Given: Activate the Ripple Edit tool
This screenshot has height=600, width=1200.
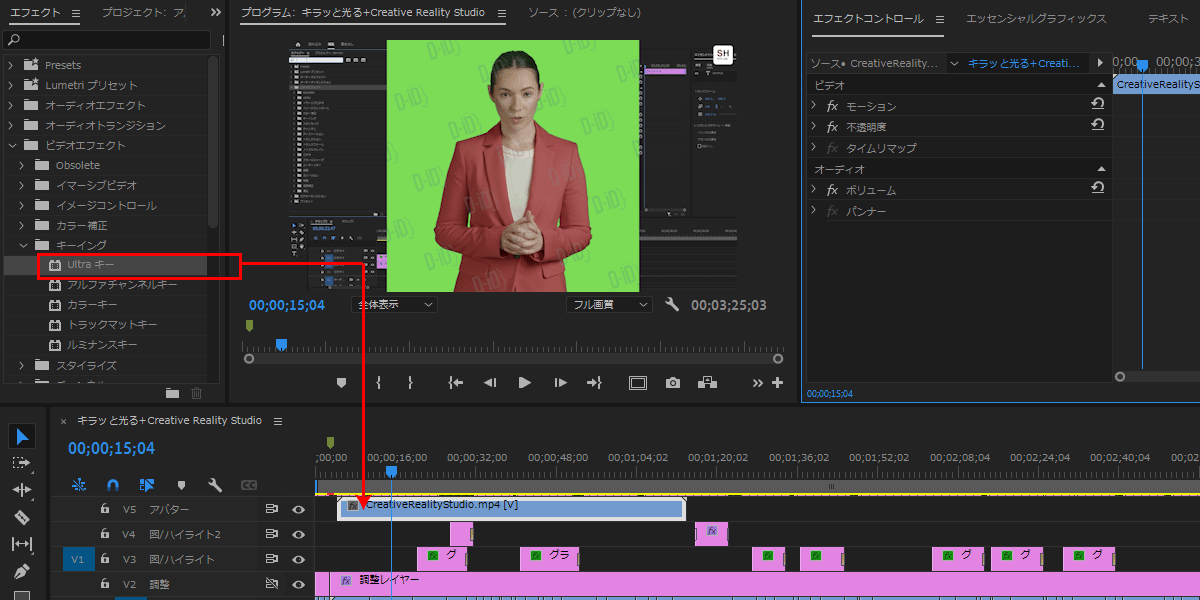Looking at the screenshot, I should (22, 490).
